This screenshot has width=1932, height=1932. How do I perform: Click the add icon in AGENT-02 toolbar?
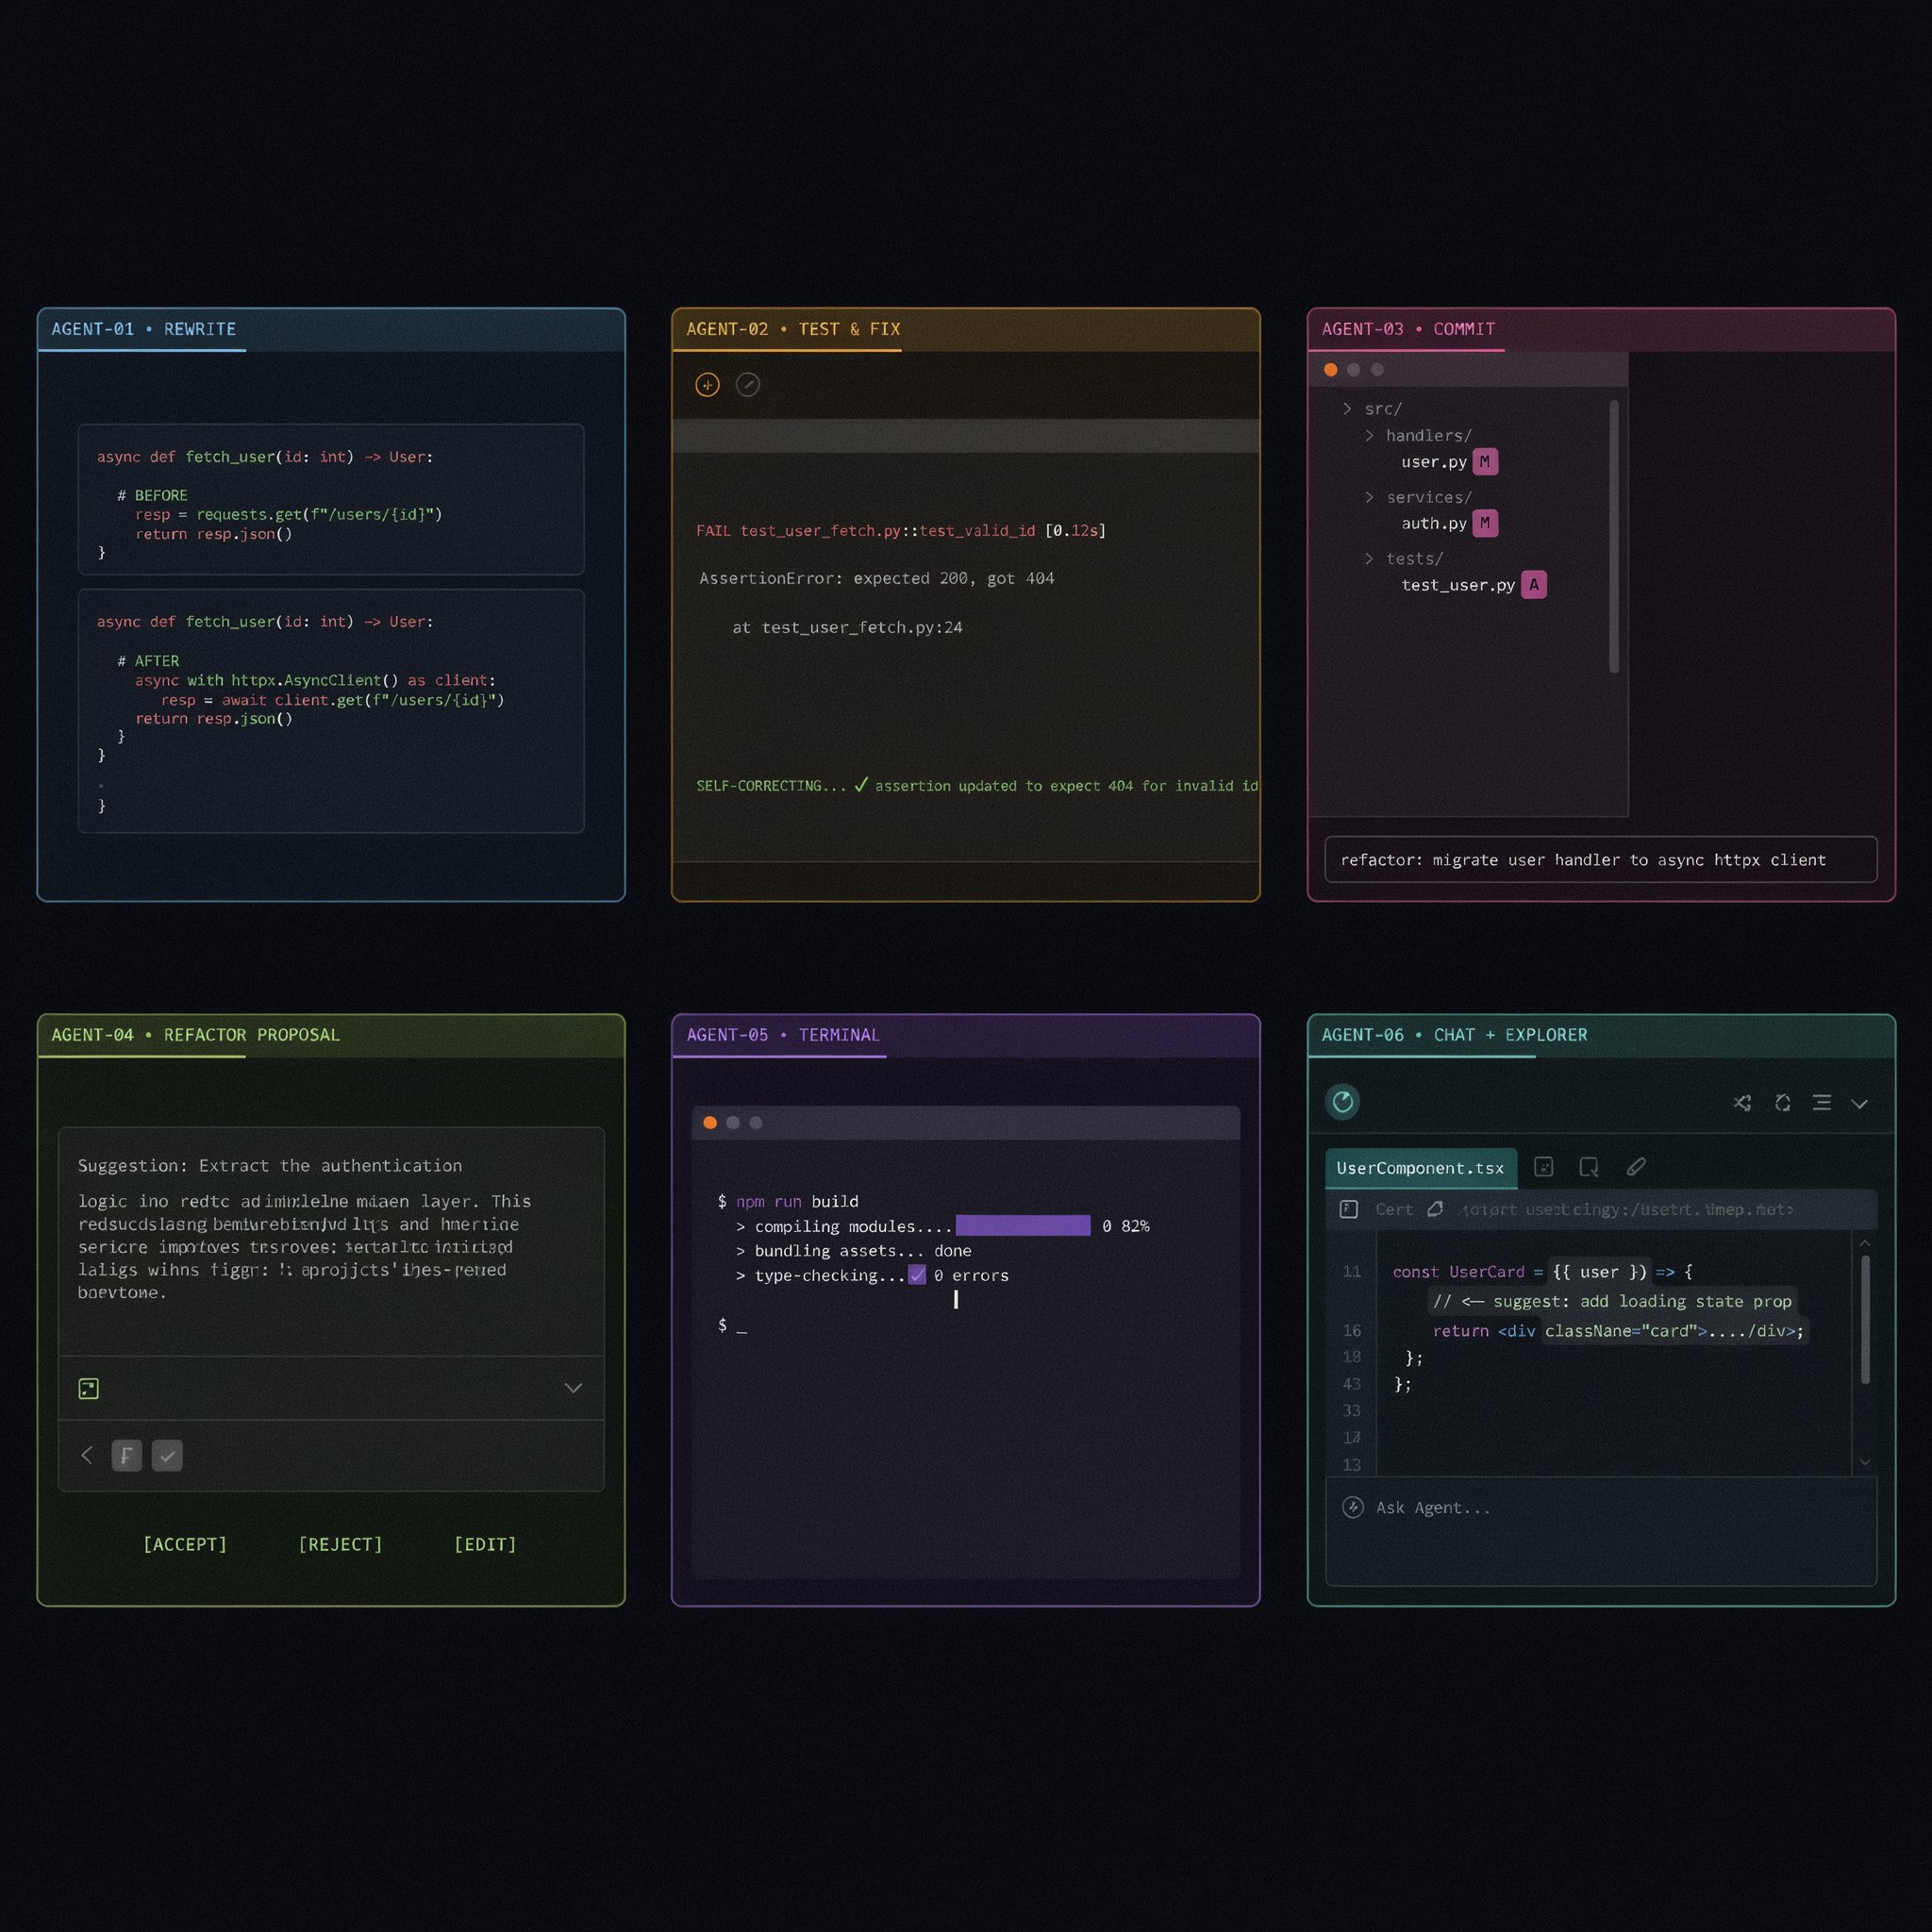pyautogui.click(x=707, y=385)
